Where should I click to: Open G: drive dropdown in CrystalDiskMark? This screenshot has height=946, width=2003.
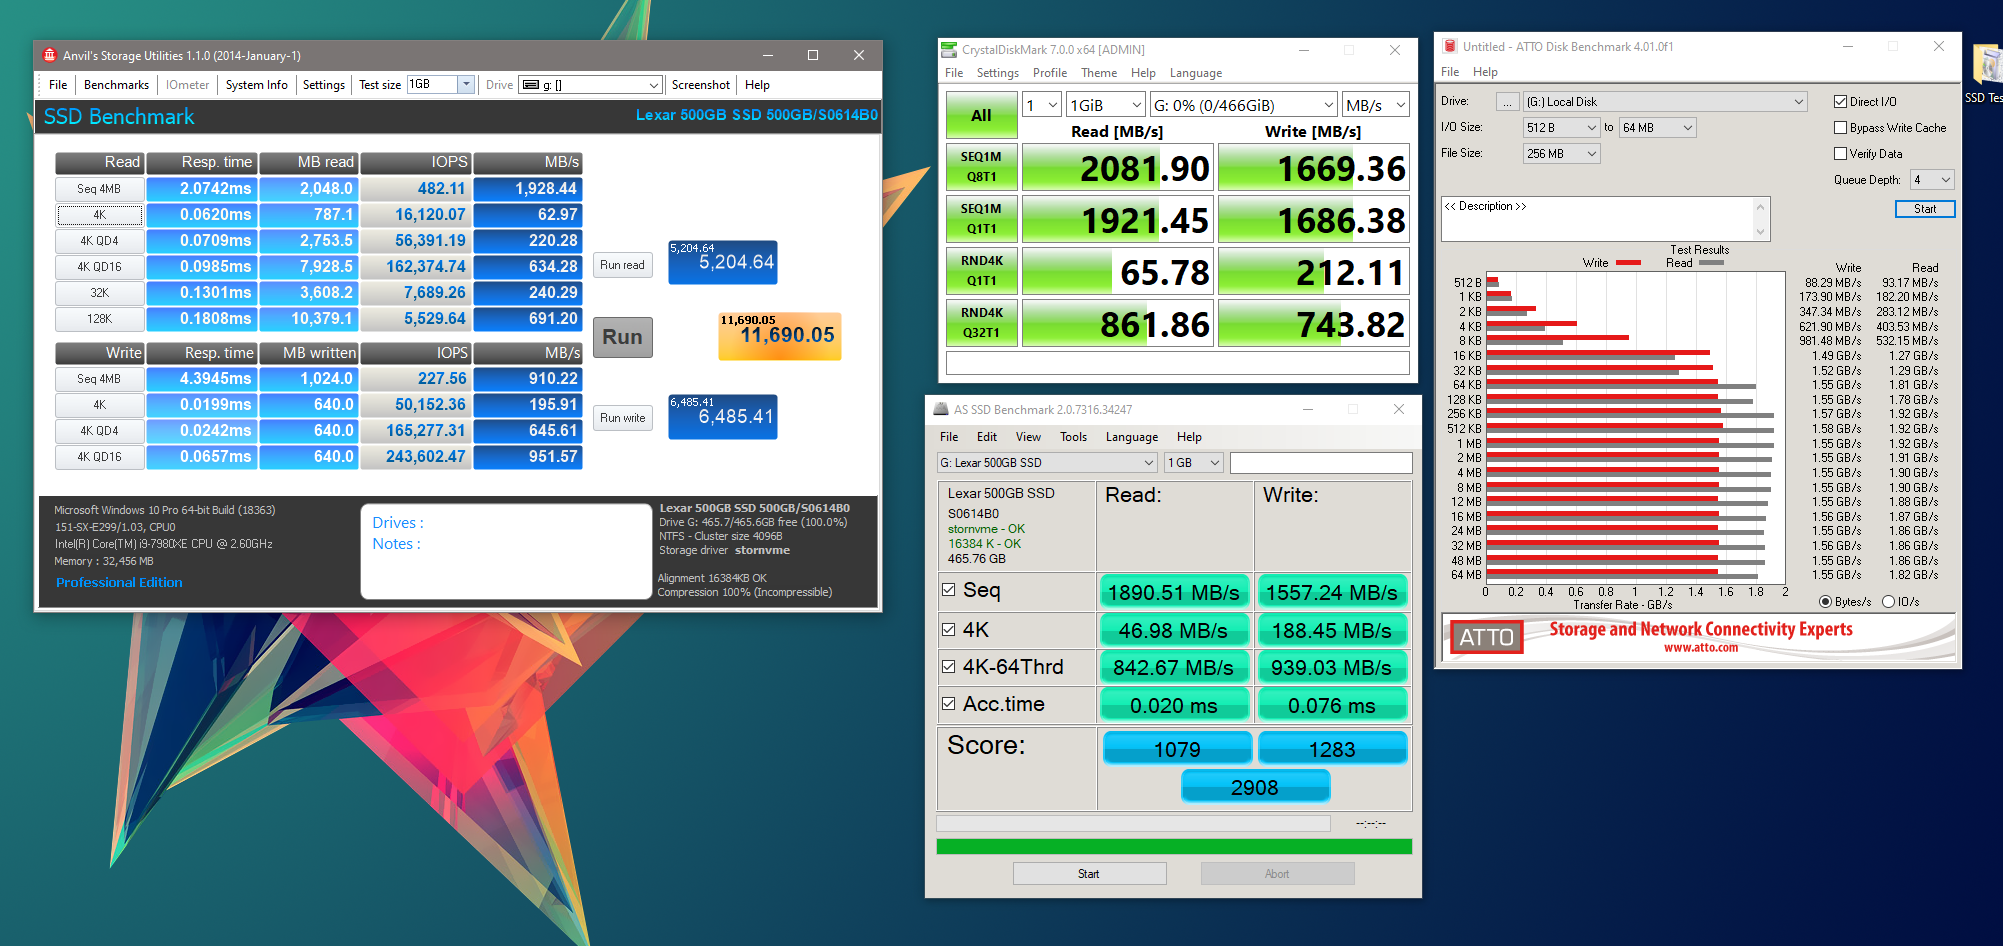(x=1244, y=105)
